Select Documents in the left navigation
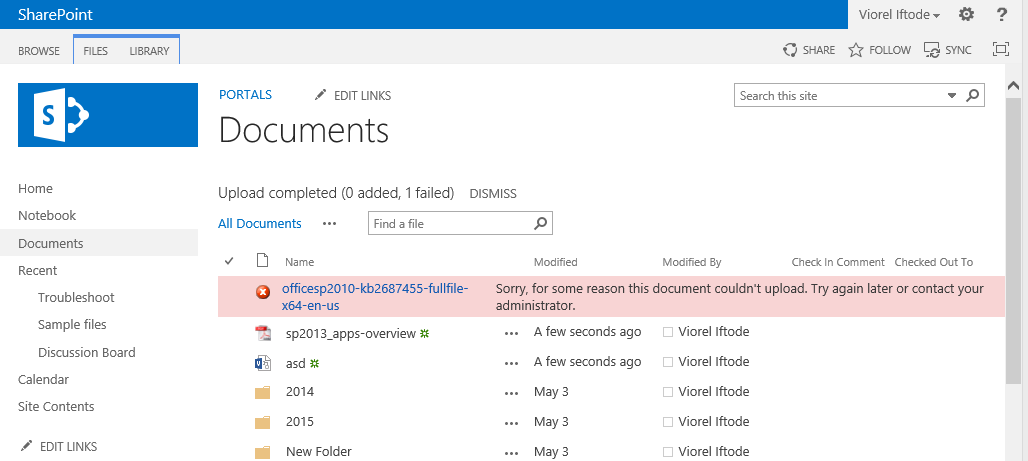 99,243
